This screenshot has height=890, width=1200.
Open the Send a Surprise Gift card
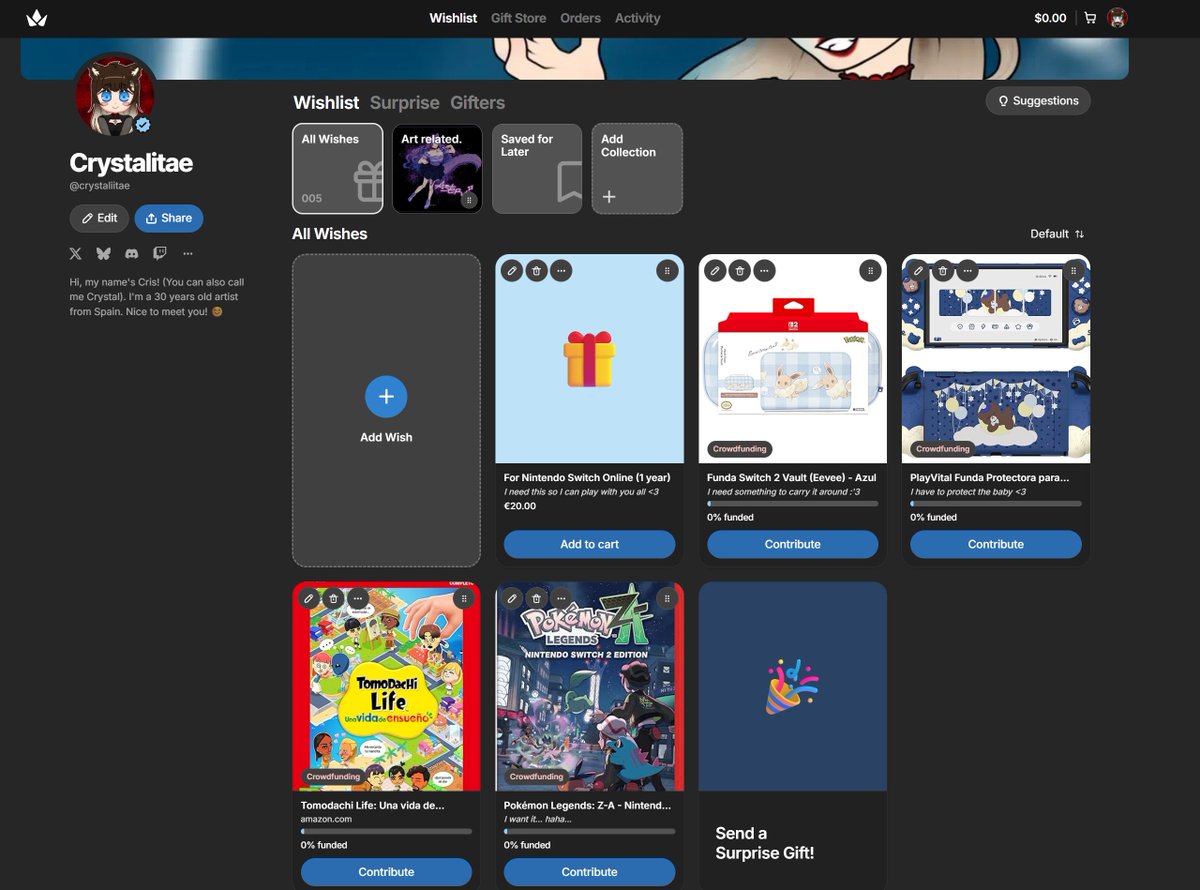click(792, 730)
